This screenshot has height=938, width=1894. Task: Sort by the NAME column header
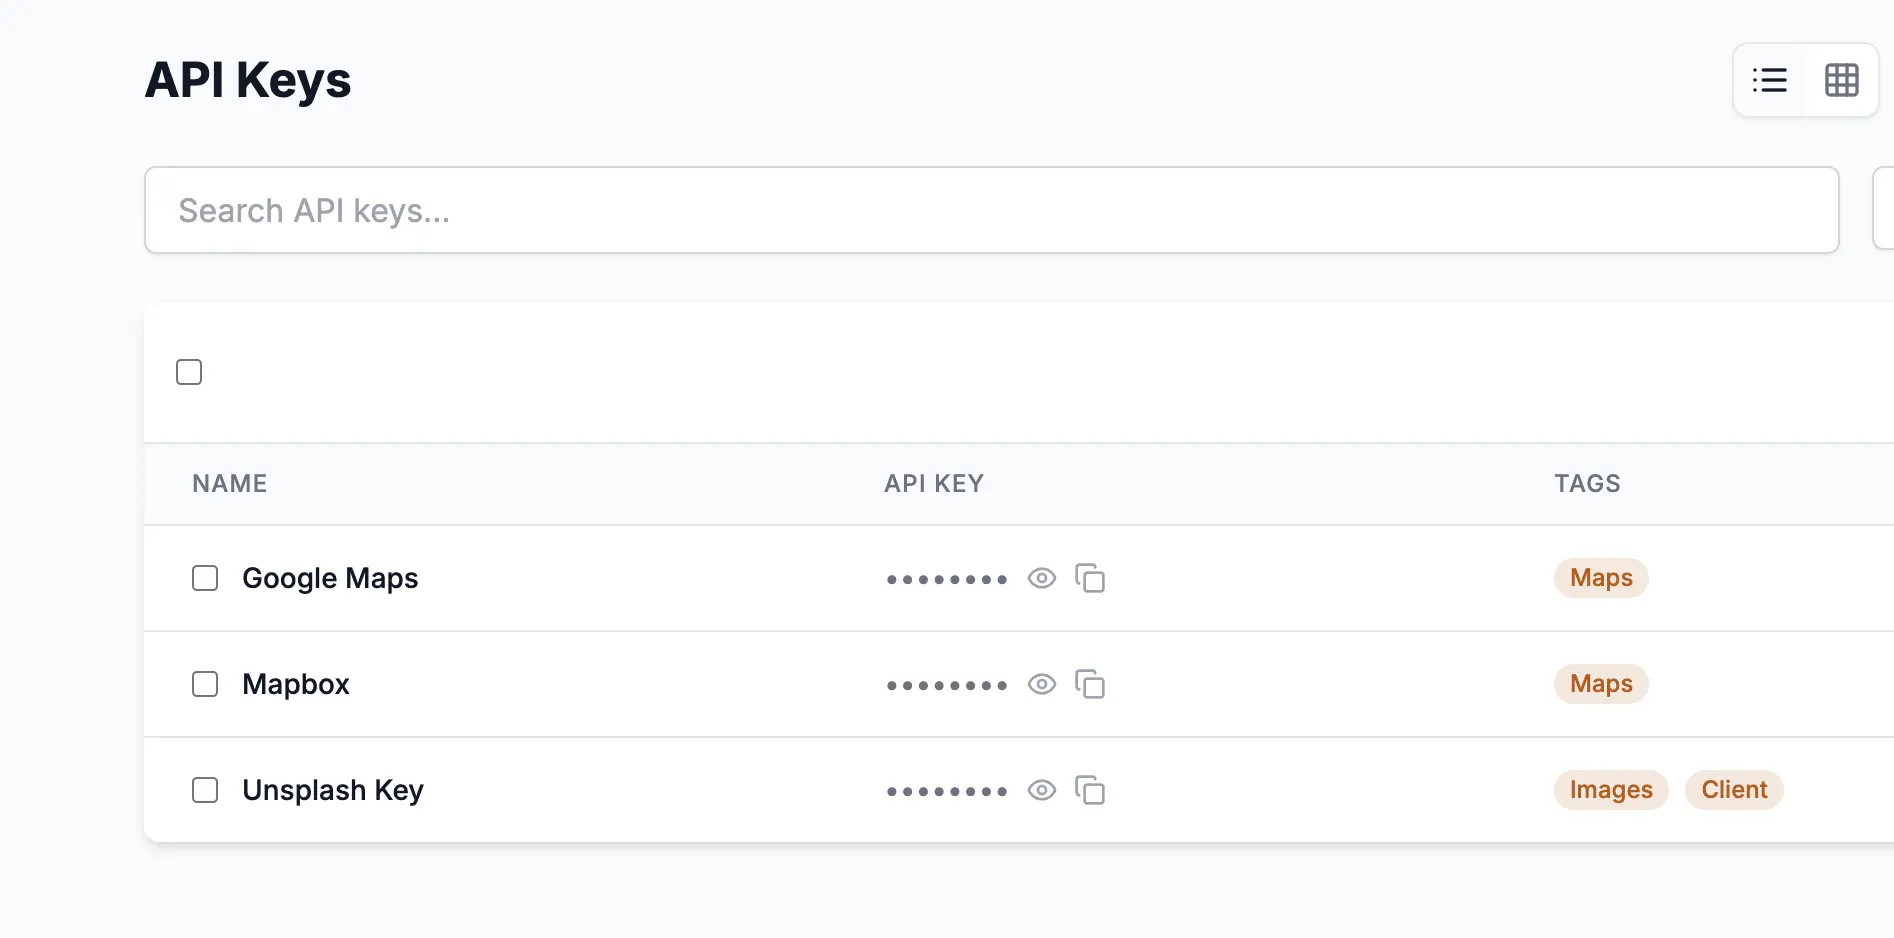pyautogui.click(x=230, y=484)
